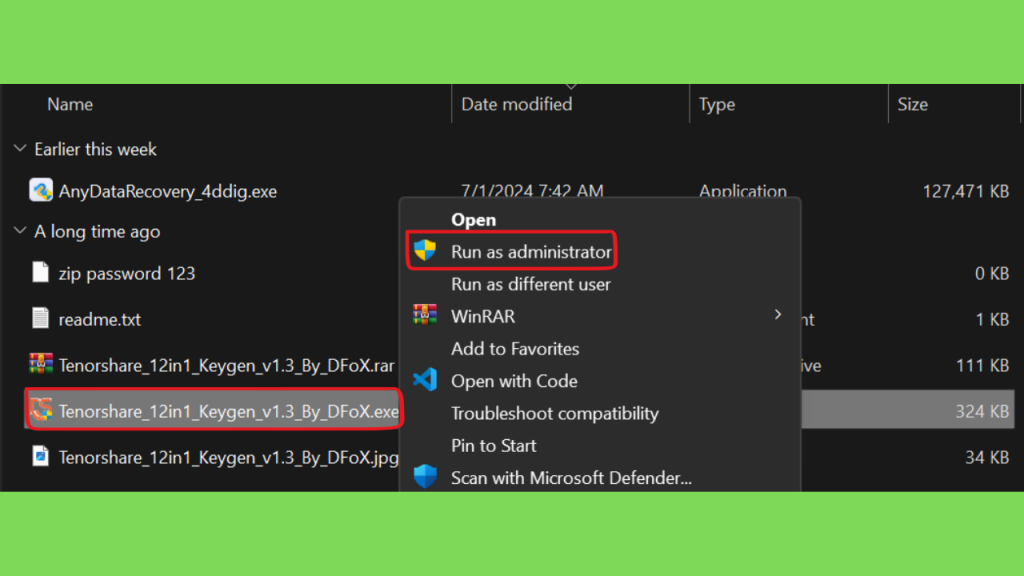Sort by the Name column header
The width and height of the screenshot is (1024, 576).
point(70,104)
